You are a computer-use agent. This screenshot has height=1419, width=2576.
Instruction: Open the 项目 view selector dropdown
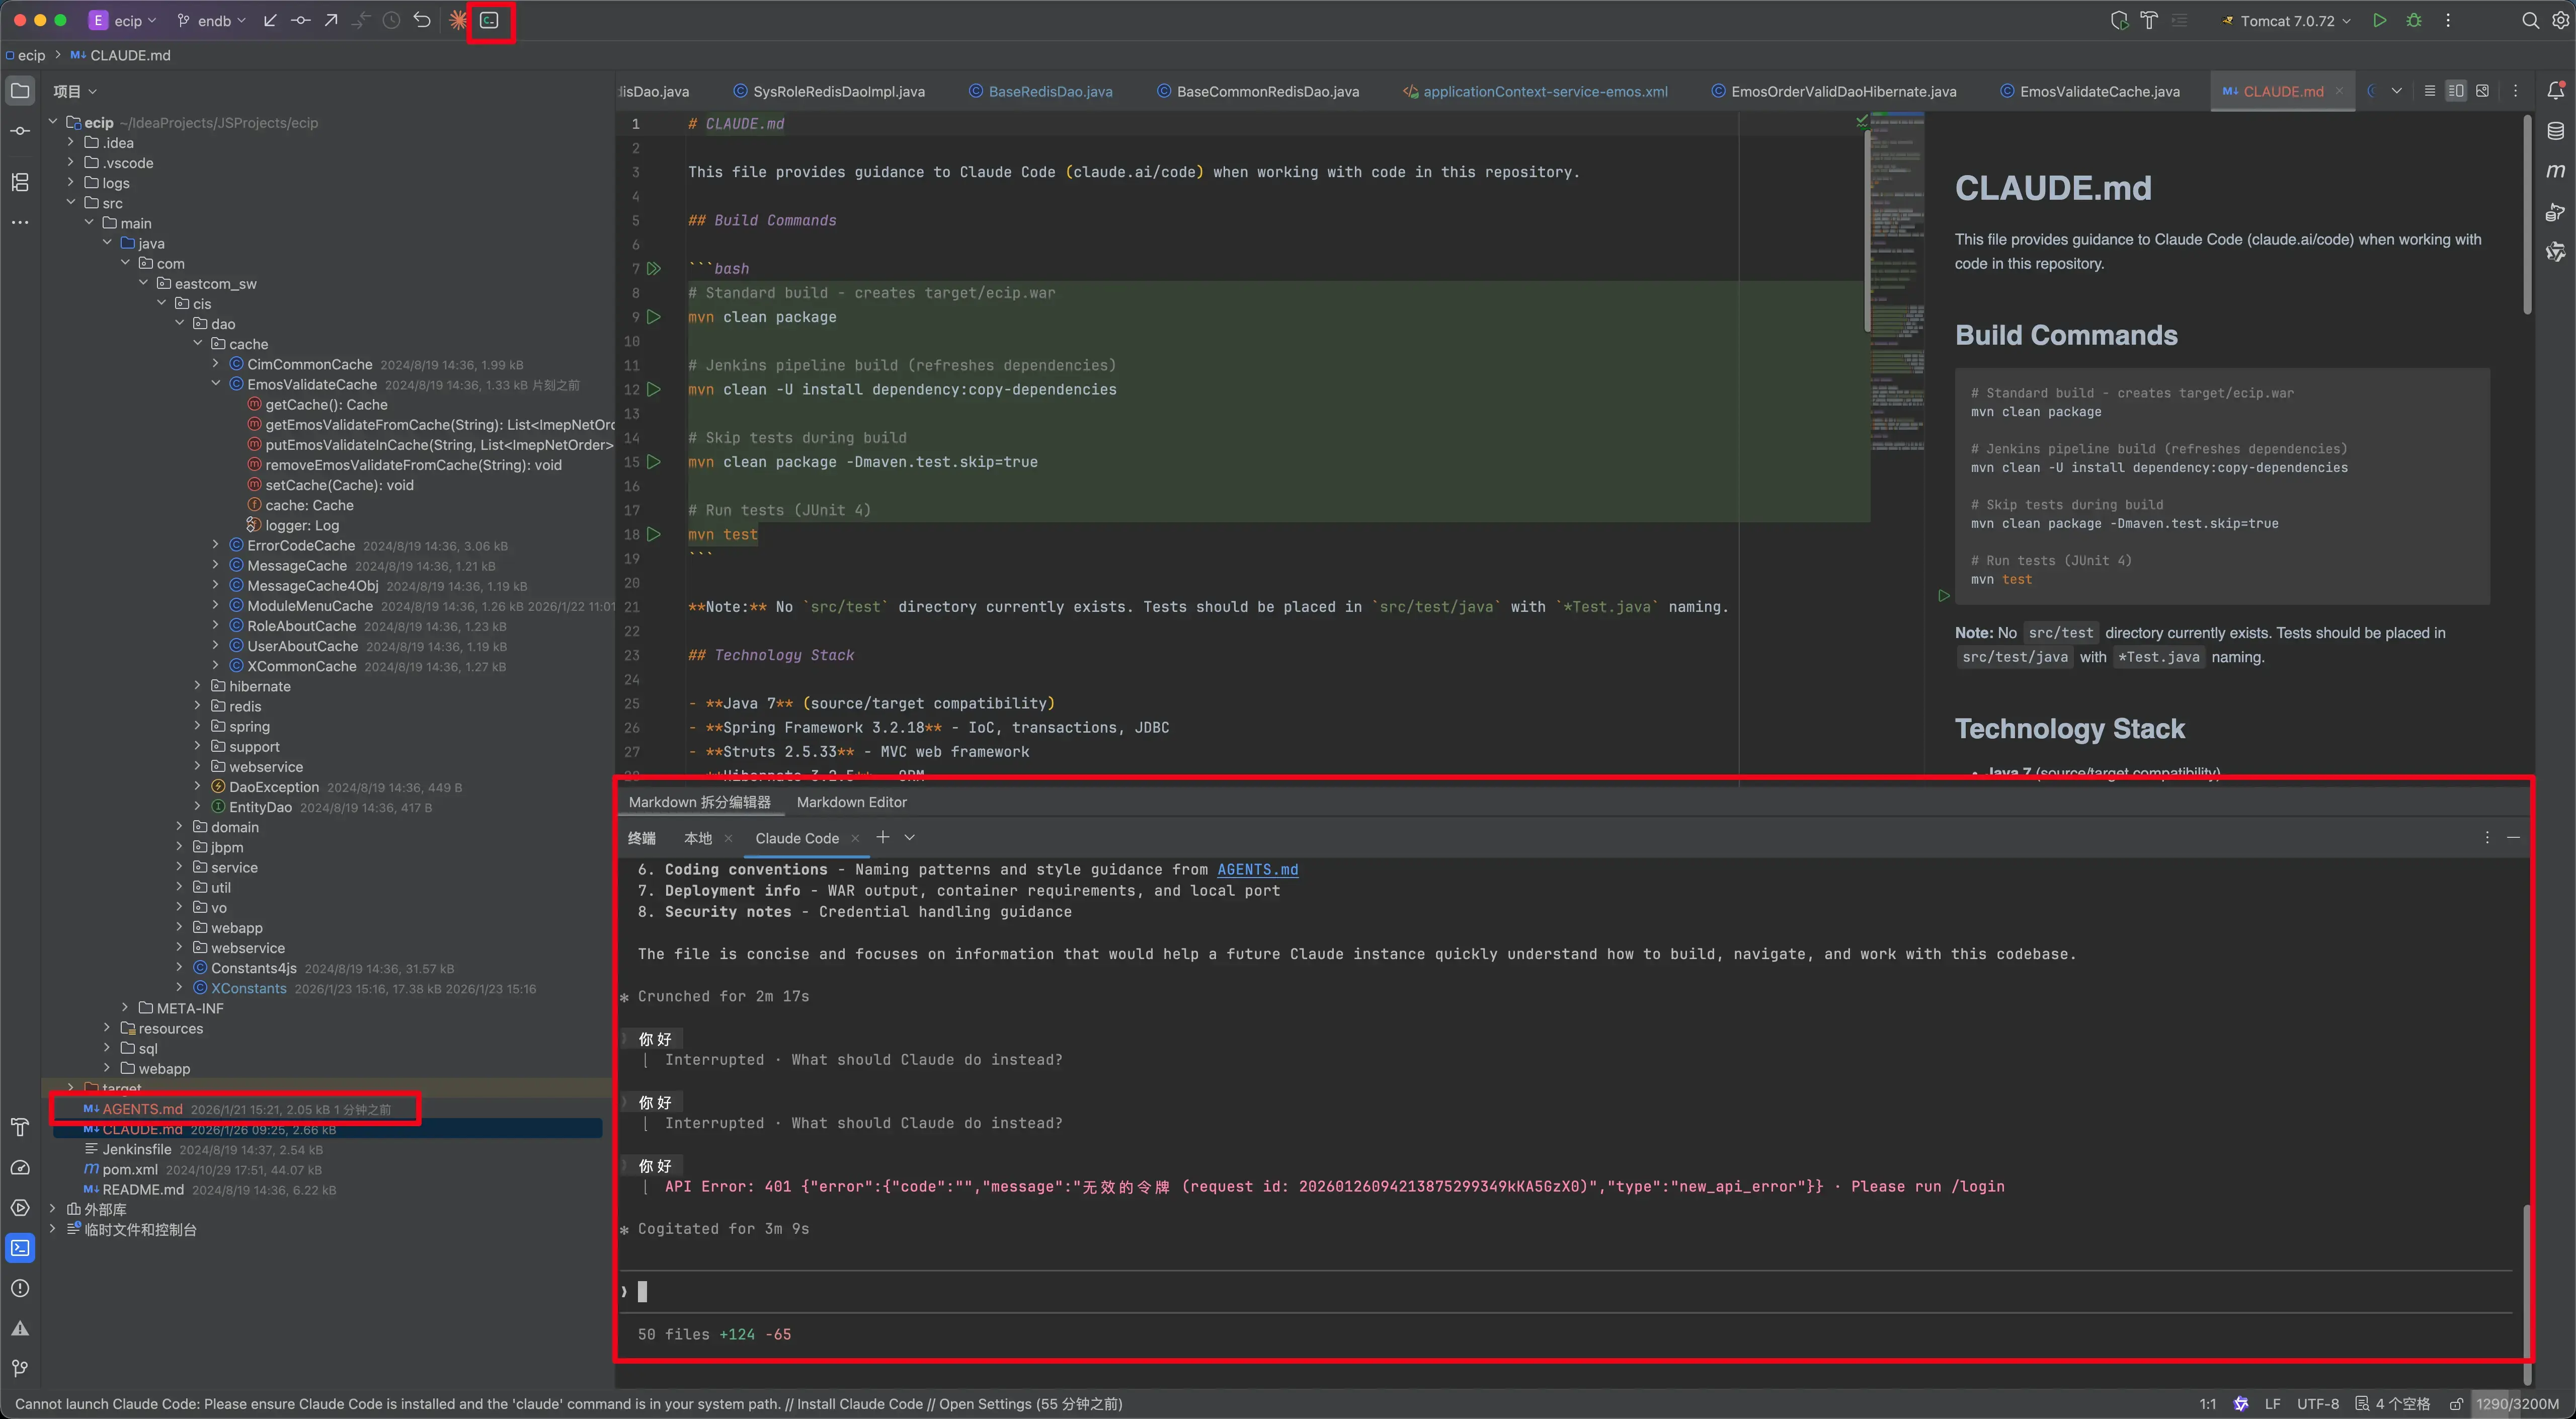75,91
